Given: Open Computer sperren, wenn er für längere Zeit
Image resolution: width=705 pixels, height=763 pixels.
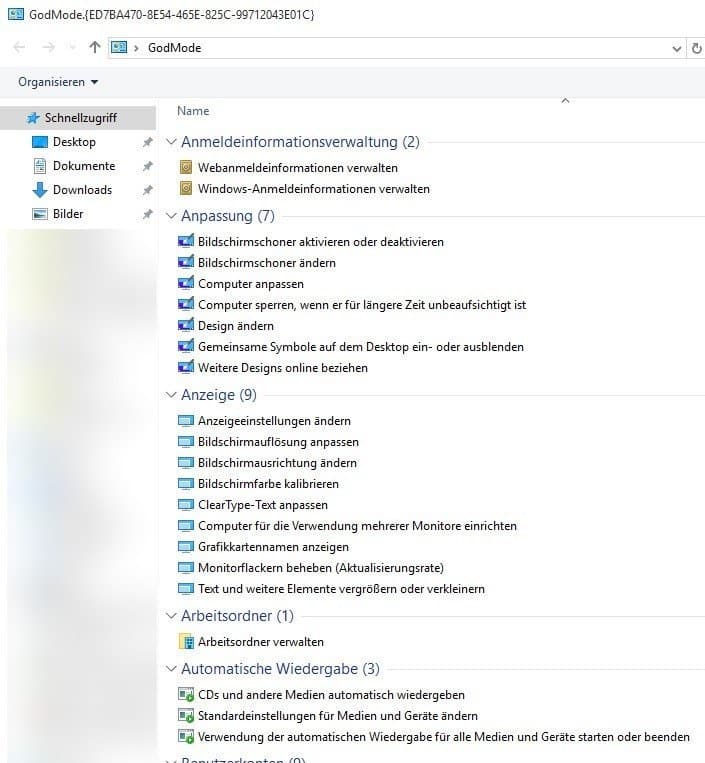Looking at the screenshot, I should 362,305.
